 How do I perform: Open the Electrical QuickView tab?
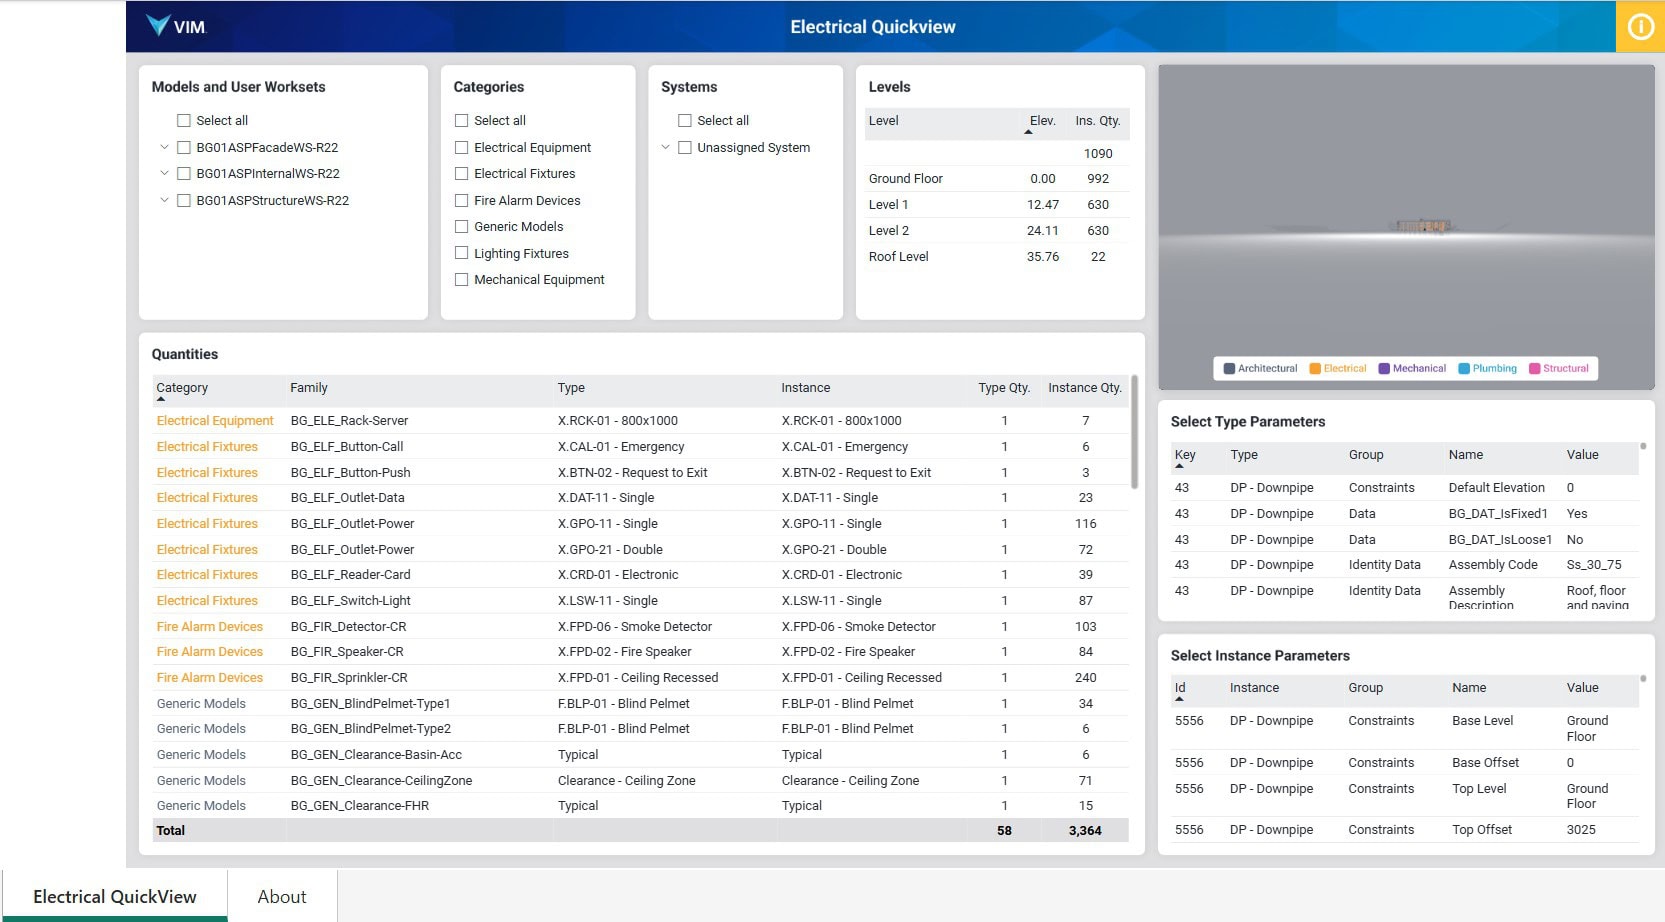click(115, 896)
